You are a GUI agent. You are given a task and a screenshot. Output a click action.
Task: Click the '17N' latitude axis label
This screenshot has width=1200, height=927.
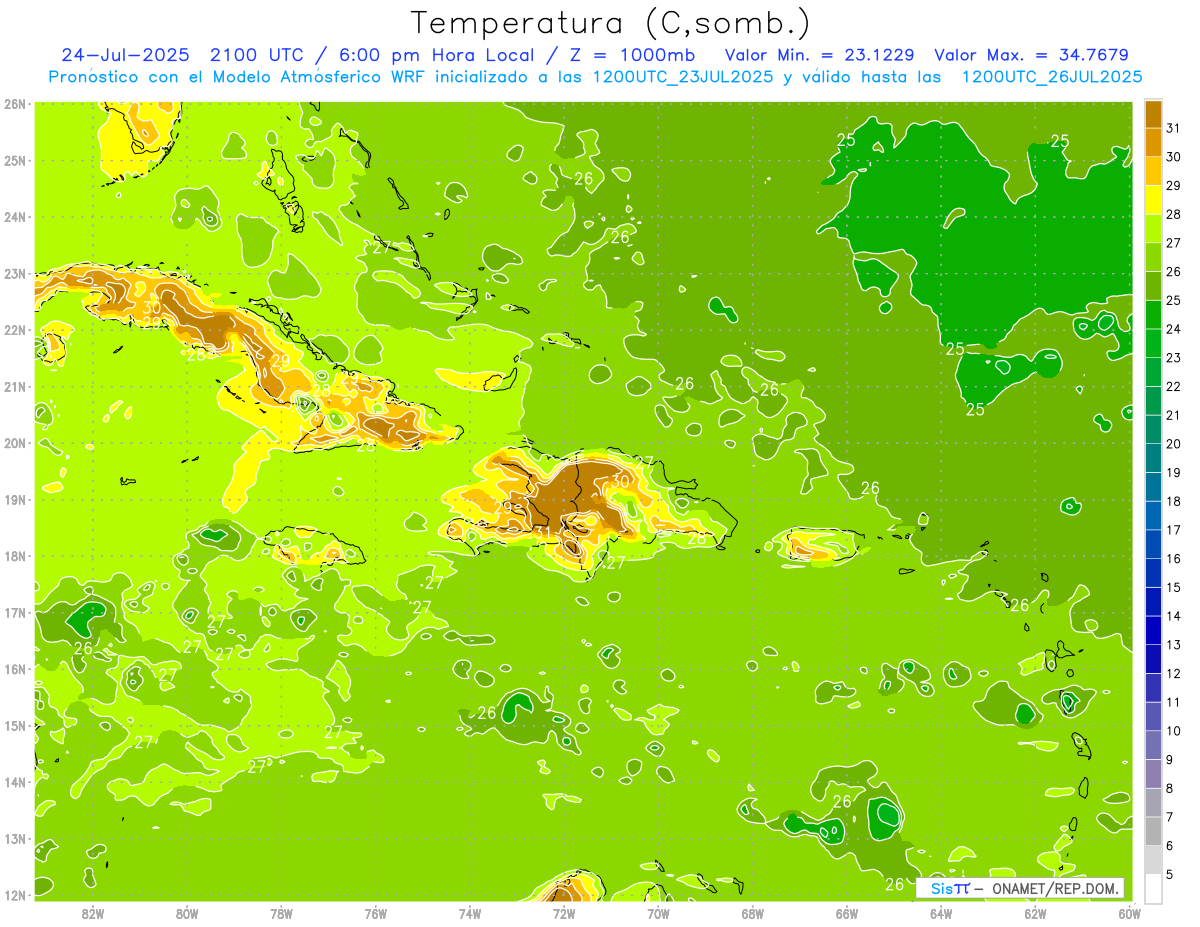[15, 613]
